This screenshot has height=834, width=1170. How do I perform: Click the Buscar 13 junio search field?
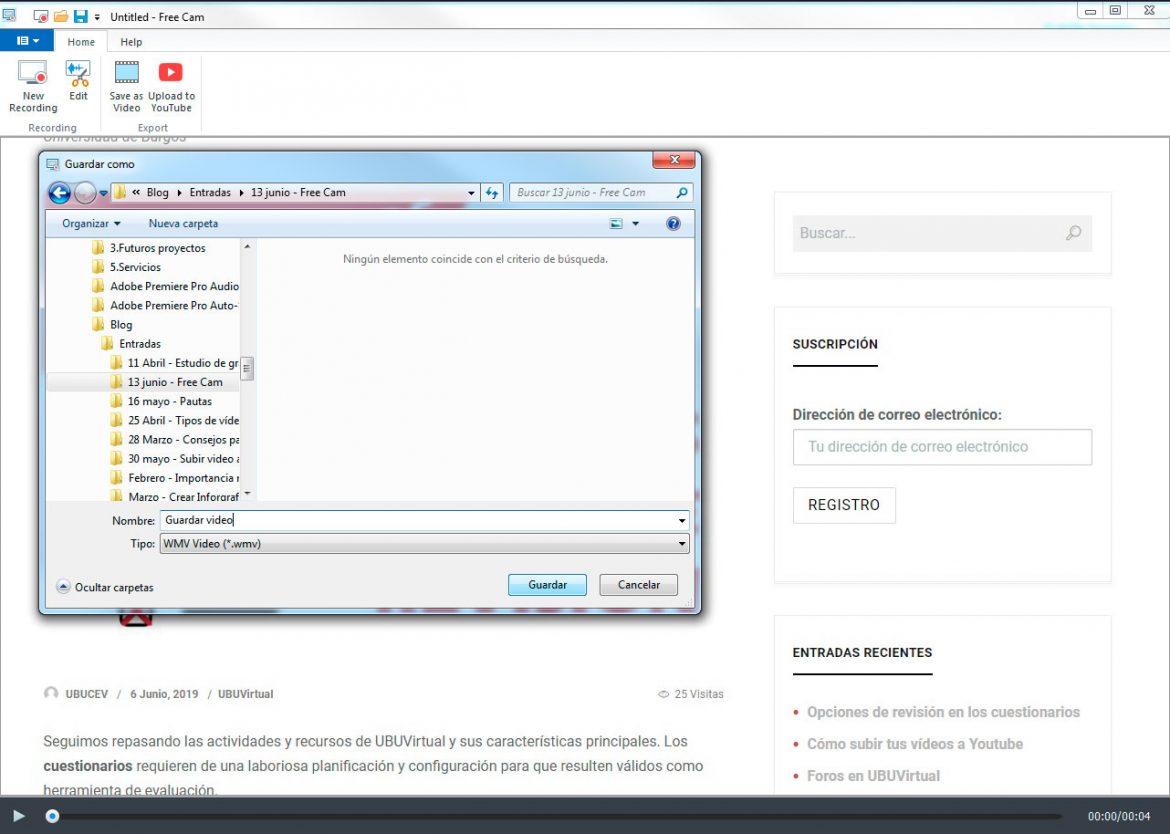[593, 192]
